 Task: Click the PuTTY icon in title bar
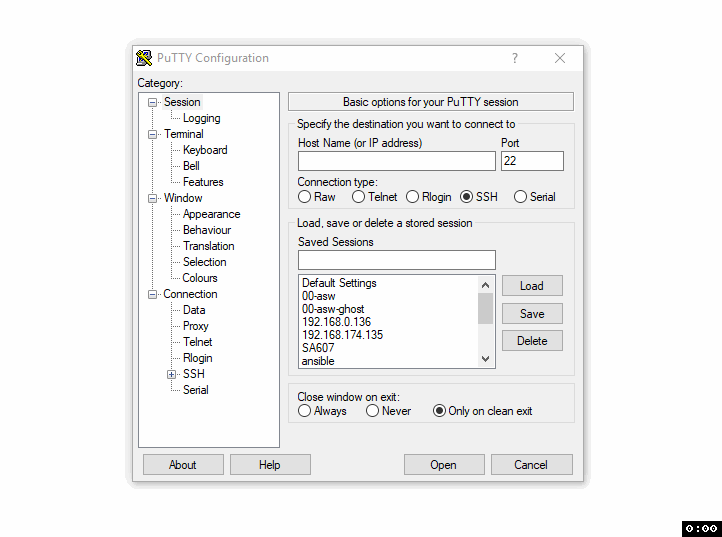click(144, 58)
